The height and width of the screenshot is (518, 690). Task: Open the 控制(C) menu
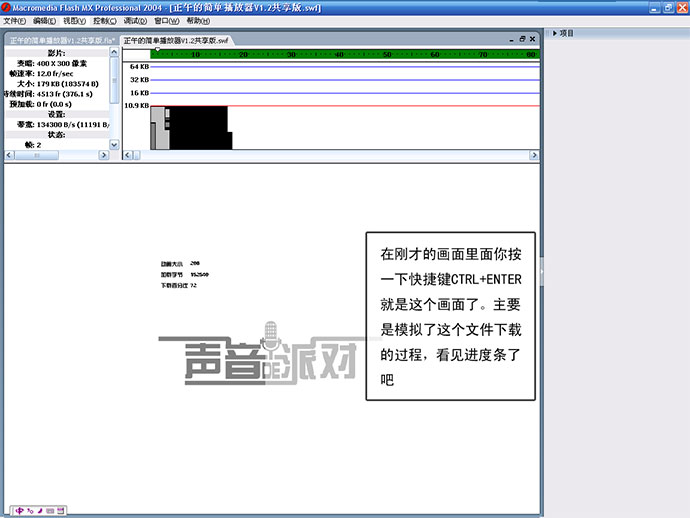(105, 21)
